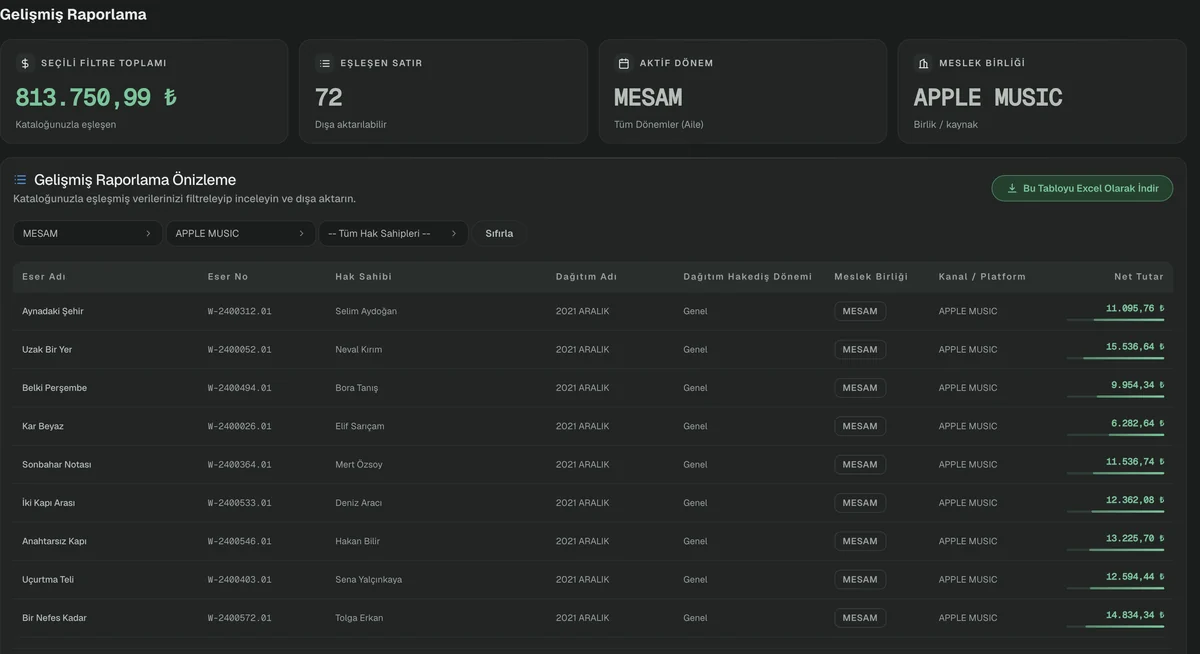The image size is (1200, 654).
Task: Click work number W-2400026.01
Action: [x=240, y=426]
